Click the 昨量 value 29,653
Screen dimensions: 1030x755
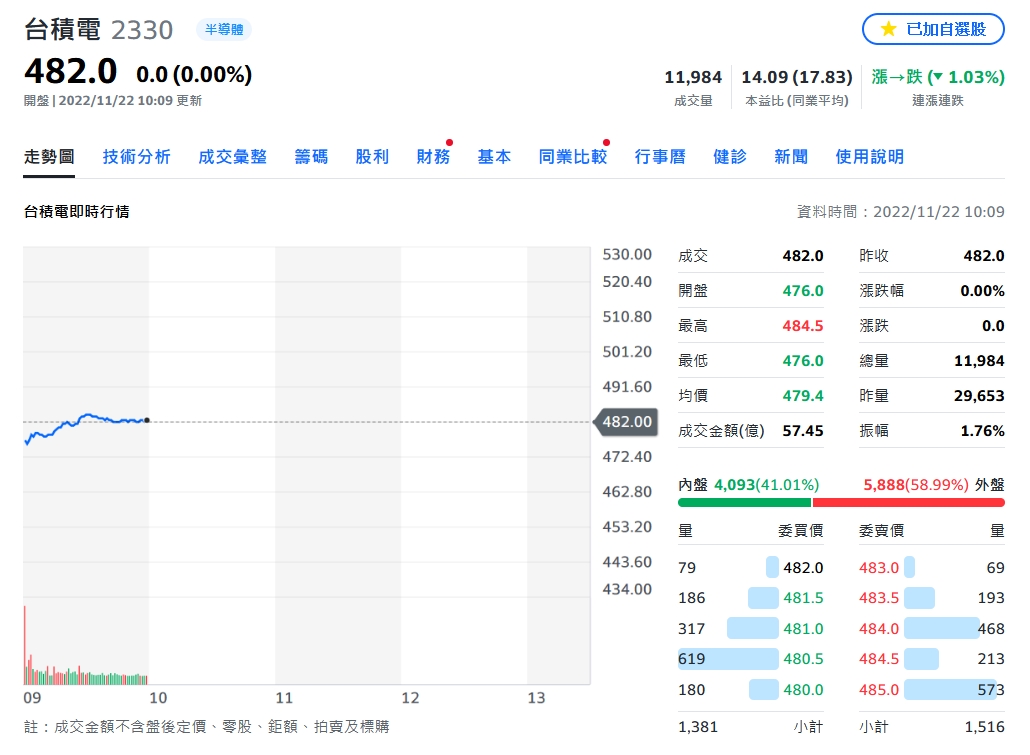tap(979, 396)
